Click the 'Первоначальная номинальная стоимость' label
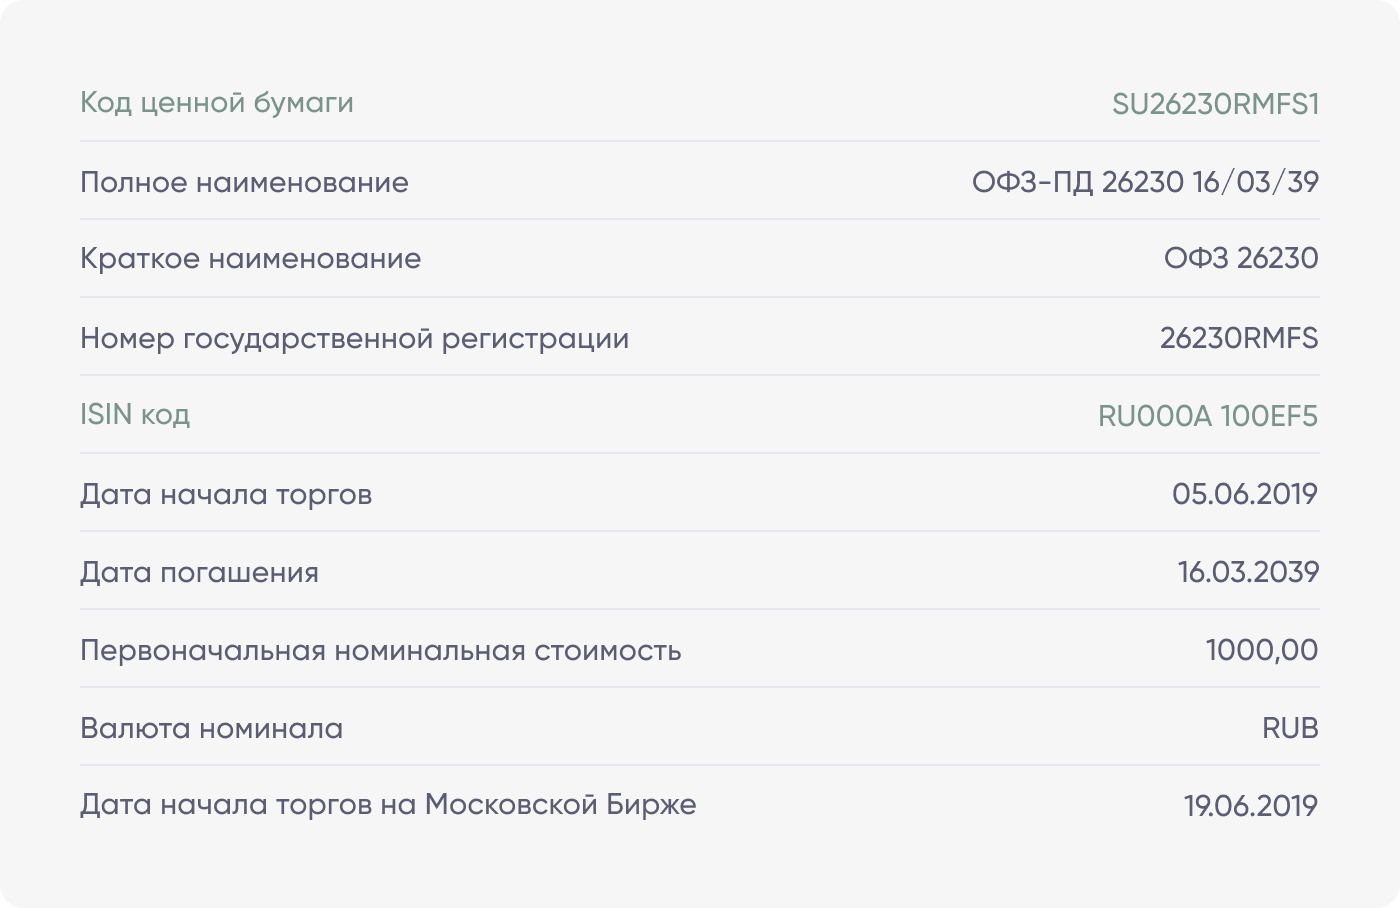Viewport: 1400px width, 908px height. (380, 650)
